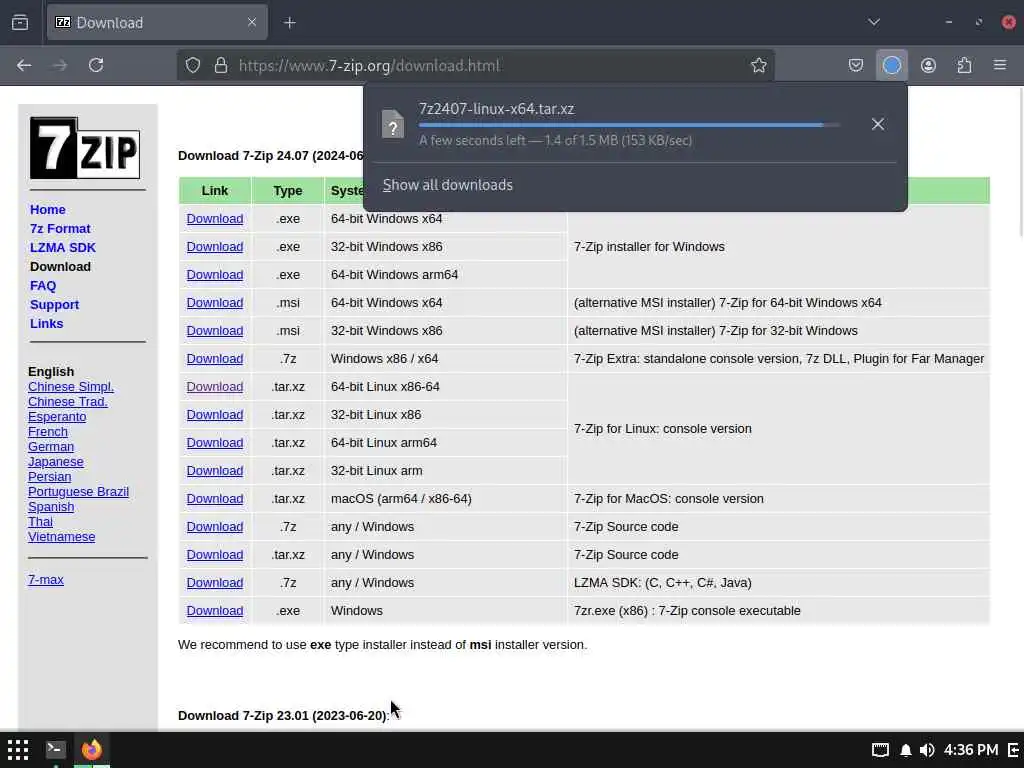This screenshot has width=1024, height=768.
Task: Open the Links page
Action: click(x=46, y=323)
